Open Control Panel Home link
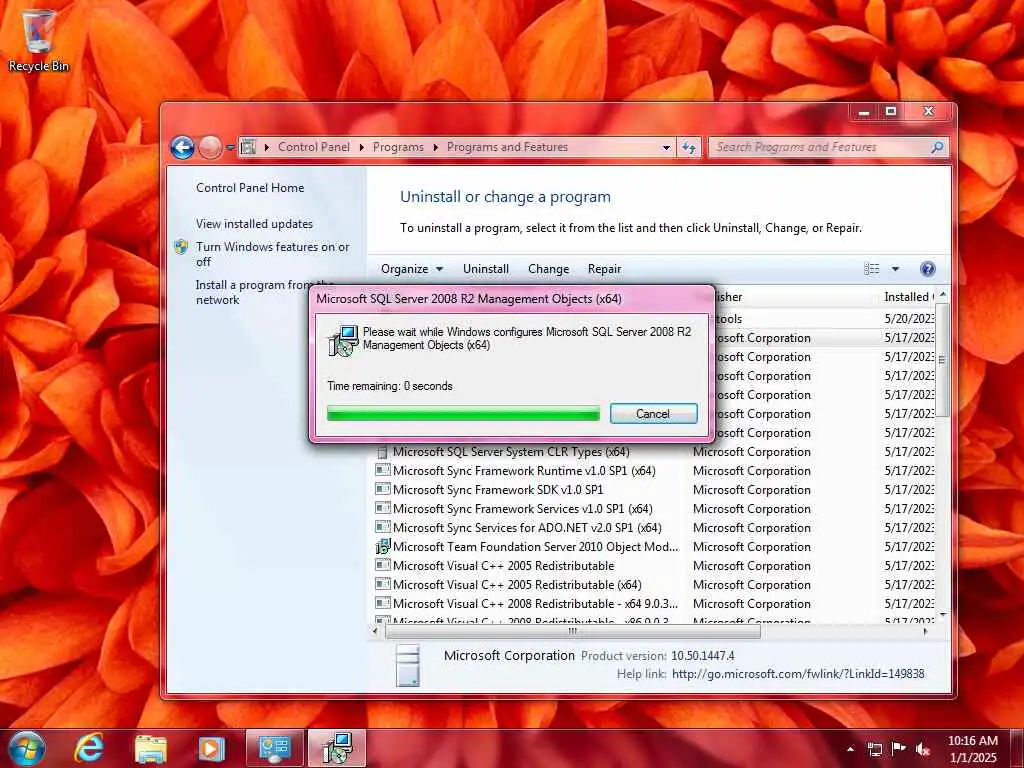The height and width of the screenshot is (768, 1024). [x=250, y=188]
